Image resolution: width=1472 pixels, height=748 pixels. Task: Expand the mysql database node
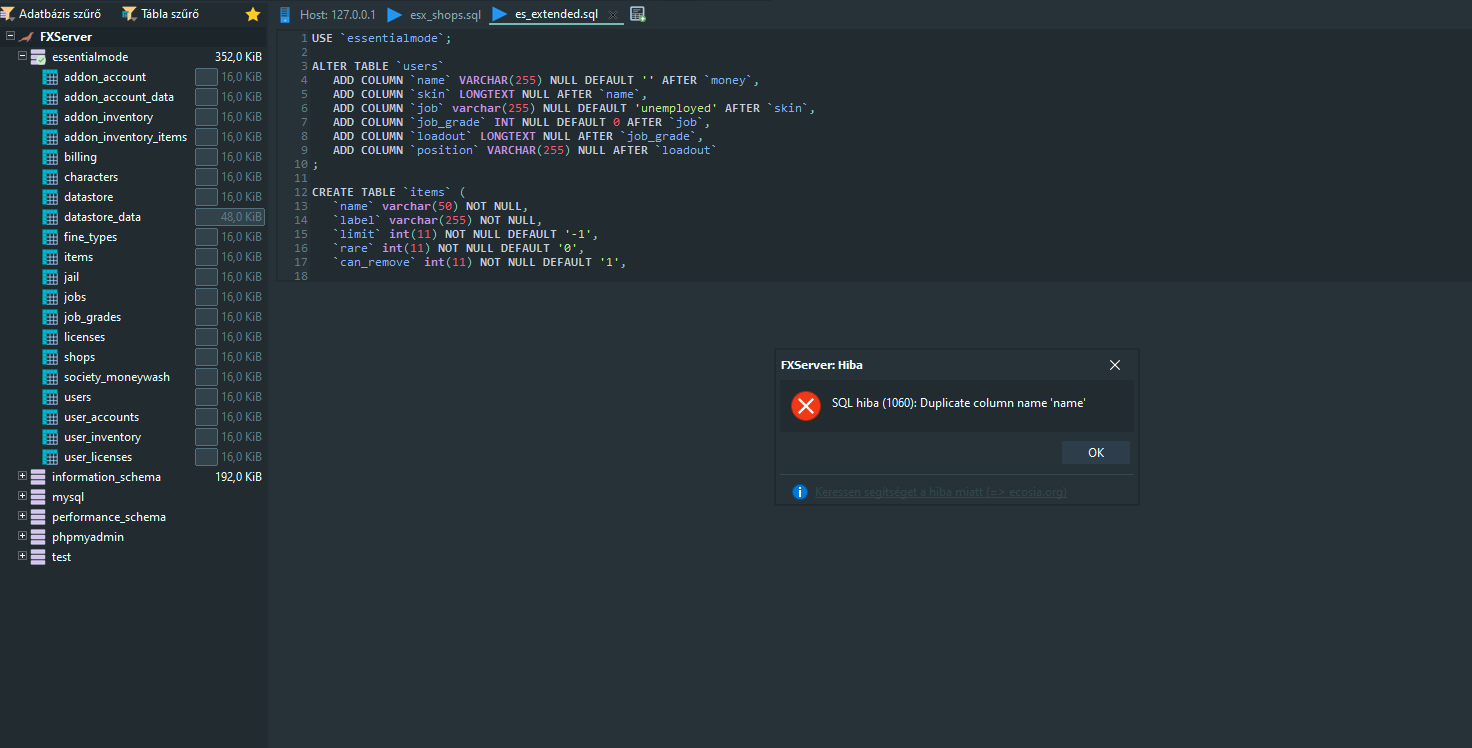coord(22,496)
